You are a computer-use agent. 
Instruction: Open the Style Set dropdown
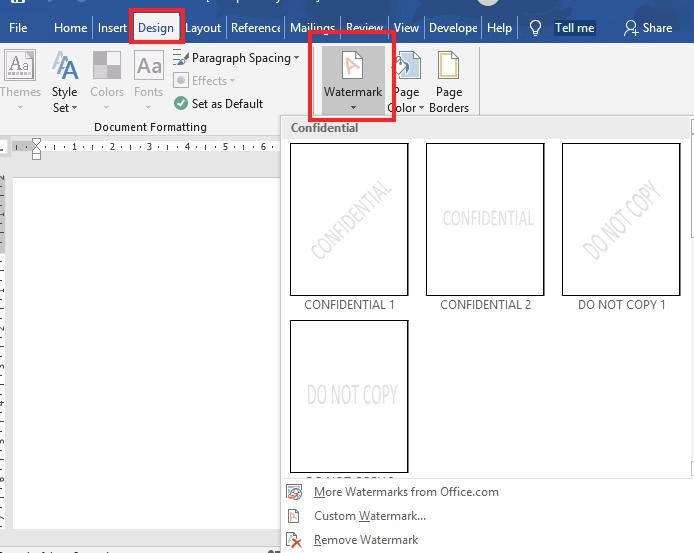pyautogui.click(x=65, y=81)
